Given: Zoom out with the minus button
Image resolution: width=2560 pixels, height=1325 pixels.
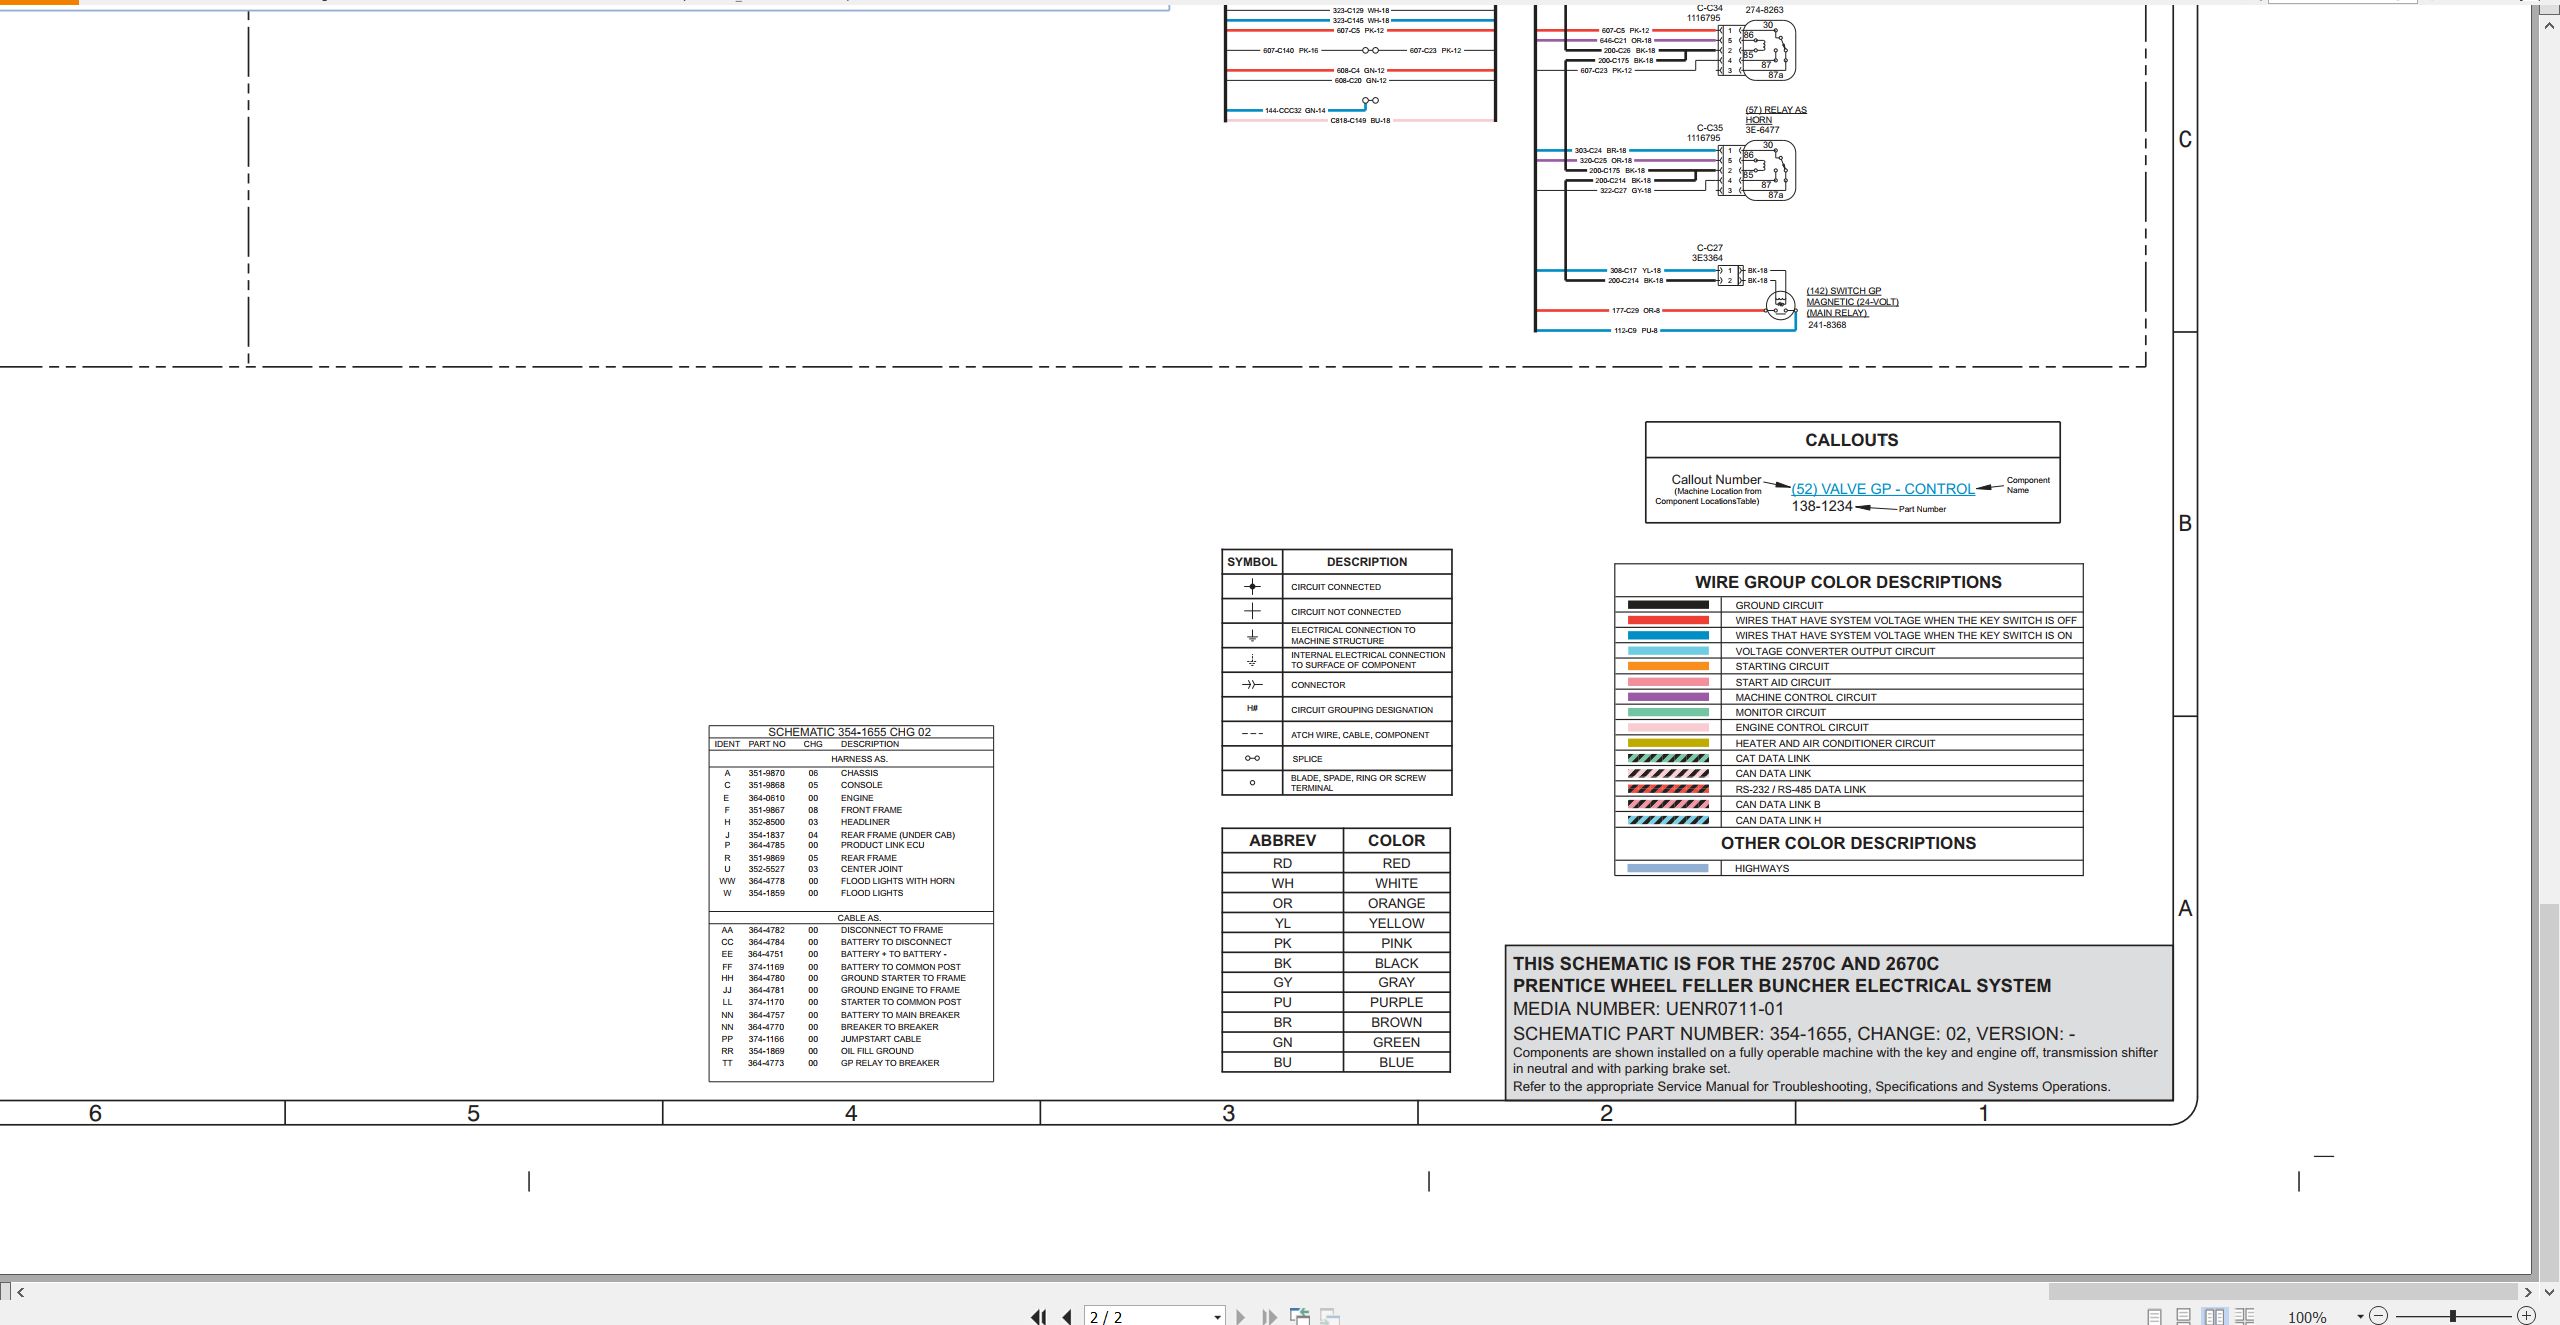Looking at the screenshot, I should [2379, 1316].
